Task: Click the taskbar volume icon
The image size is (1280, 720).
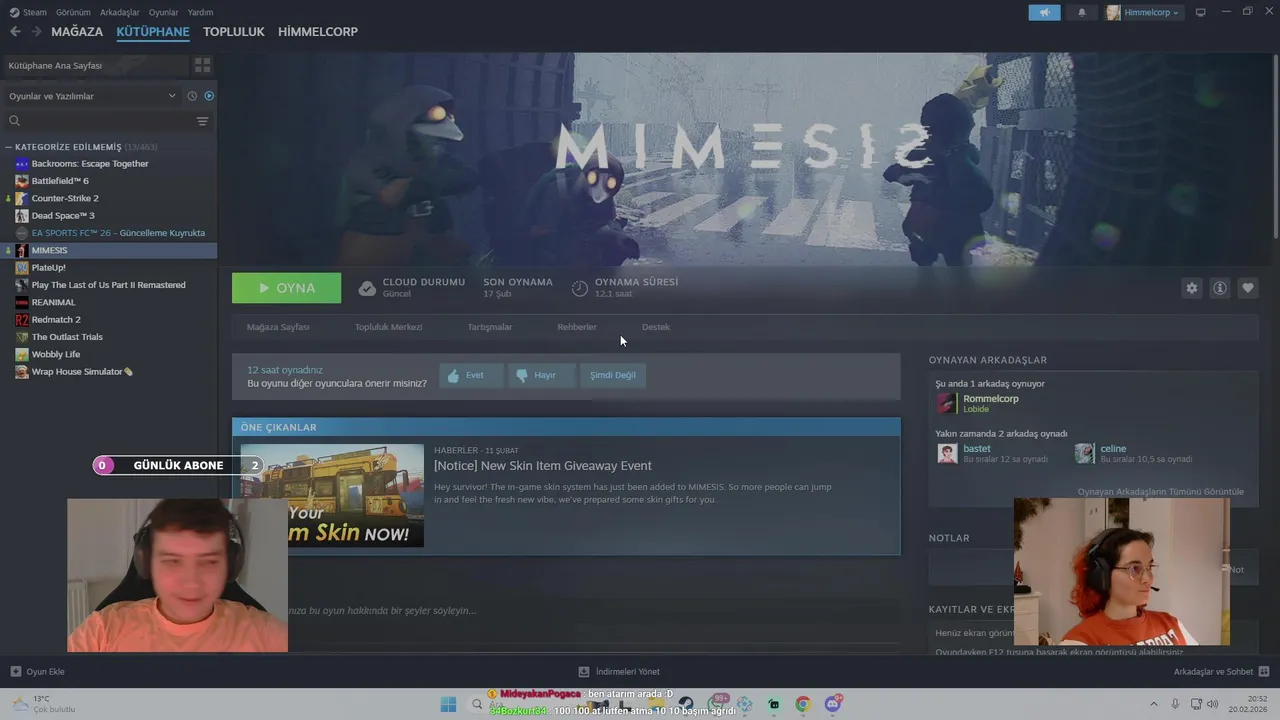Action: pyautogui.click(x=1213, y=704)
